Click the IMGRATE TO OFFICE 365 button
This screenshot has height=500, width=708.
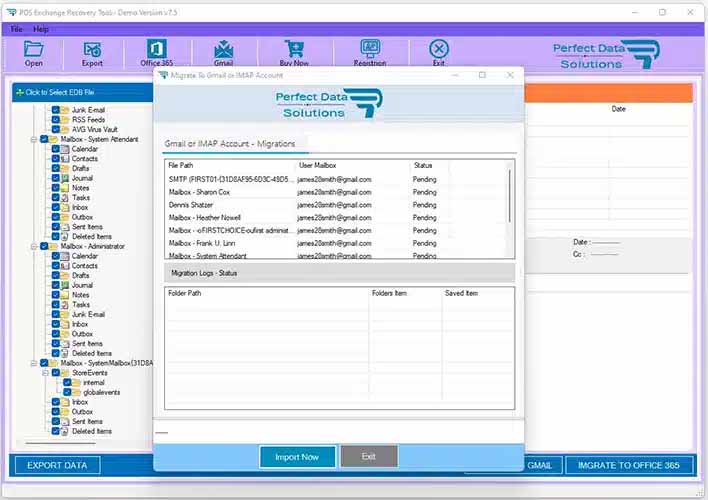(x=629, y=466)
